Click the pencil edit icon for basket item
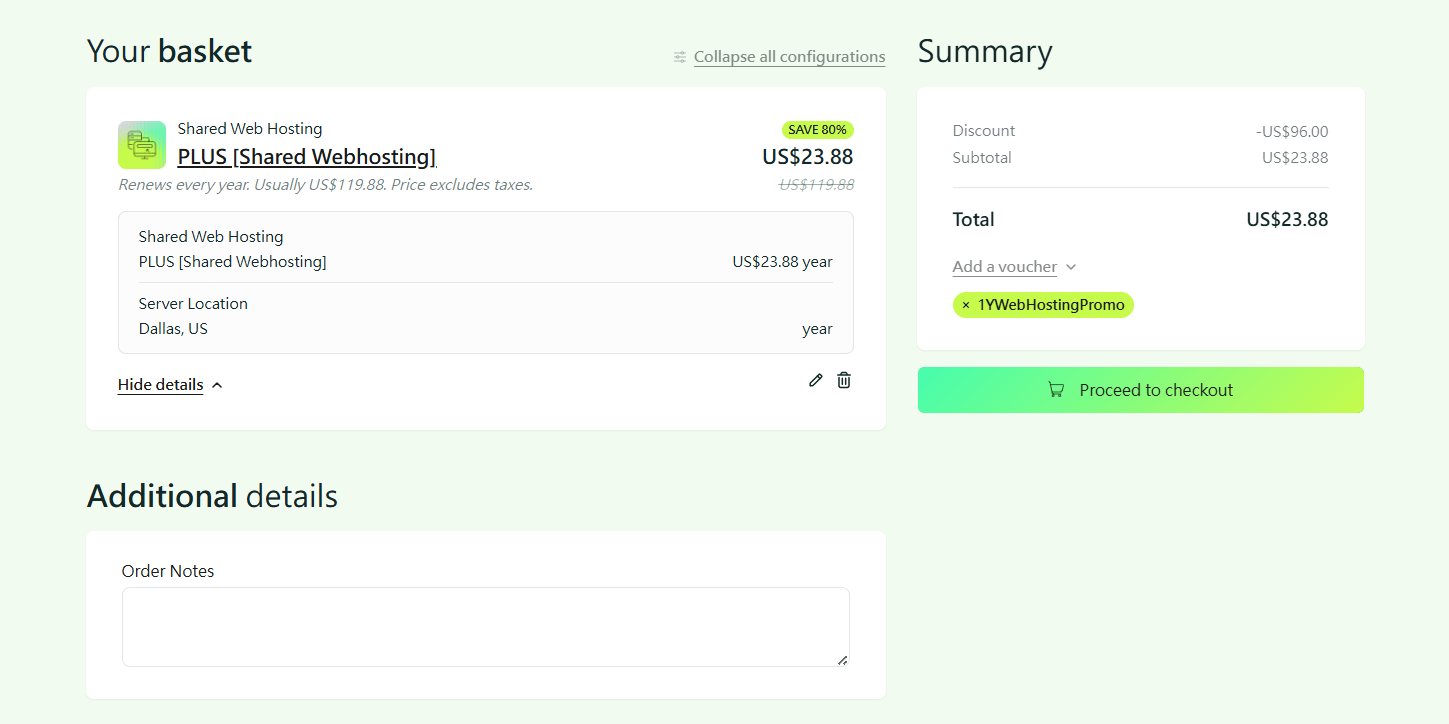 pos(816,380)
